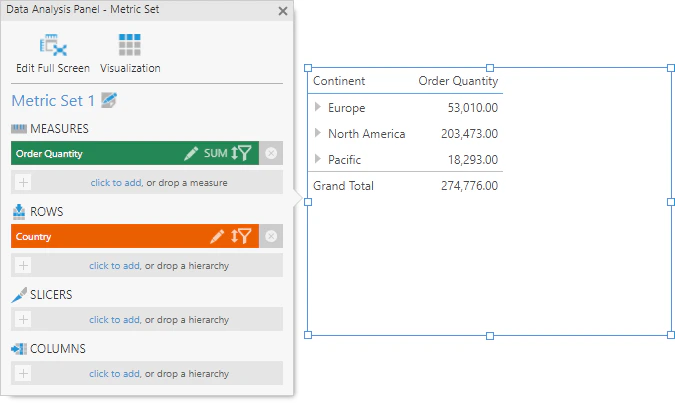
Task: Click 'click to add' link under Columns
Action: point(115,373)
